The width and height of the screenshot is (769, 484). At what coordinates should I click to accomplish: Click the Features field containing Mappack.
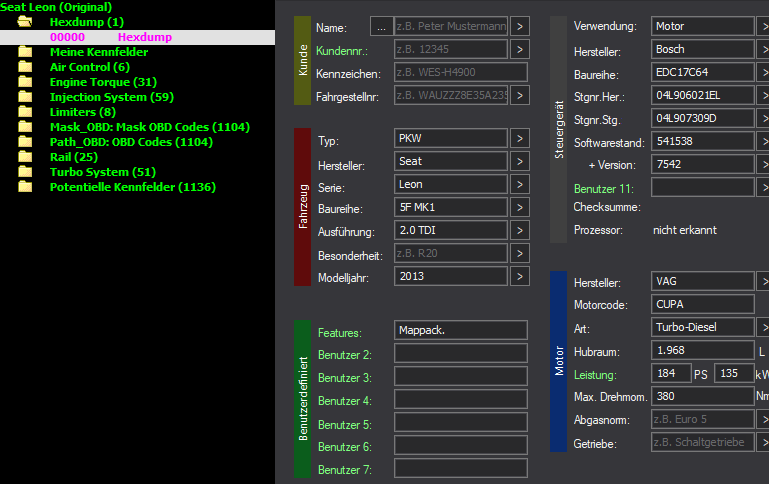pos(461,330)
